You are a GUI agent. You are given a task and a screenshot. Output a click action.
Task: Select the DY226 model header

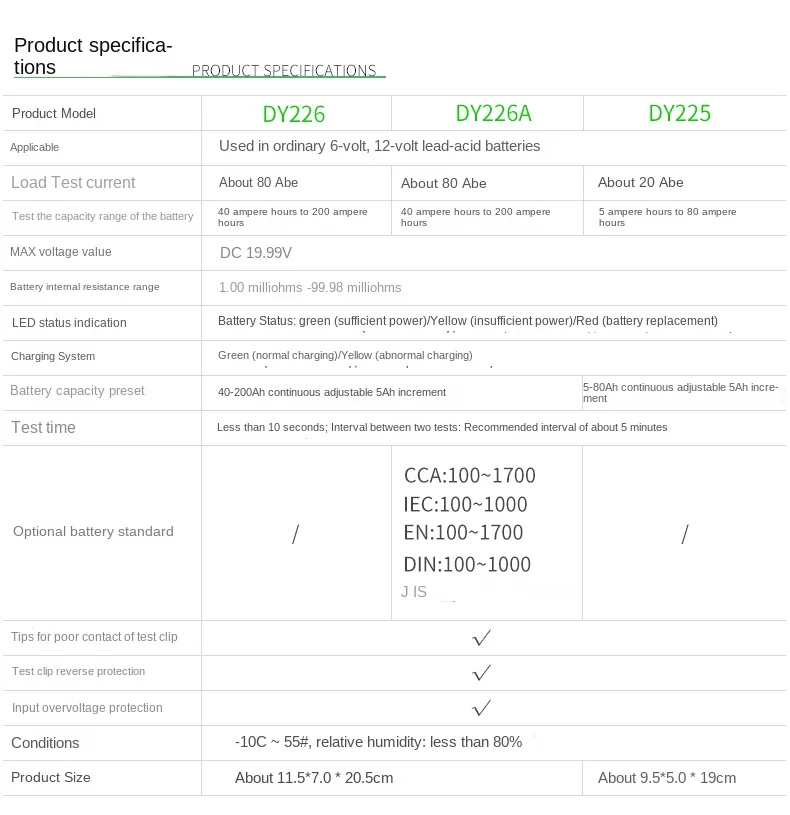294,114
